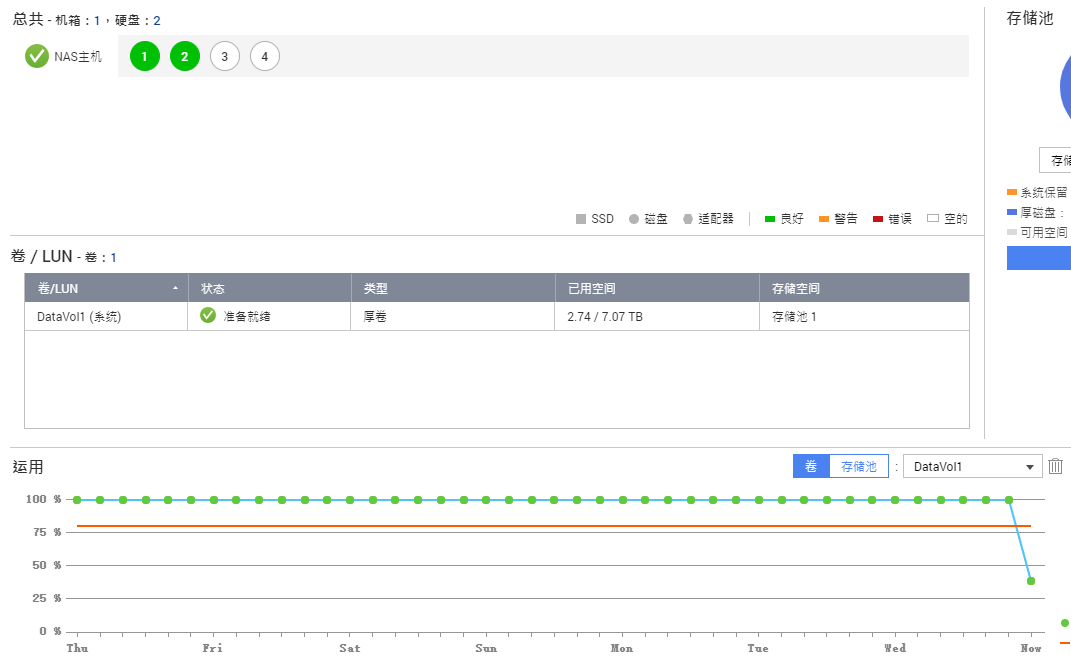The image size is (1071, 664).
Task: Click the NAS主机 green check status icon
Action: [x=37, y=56]
